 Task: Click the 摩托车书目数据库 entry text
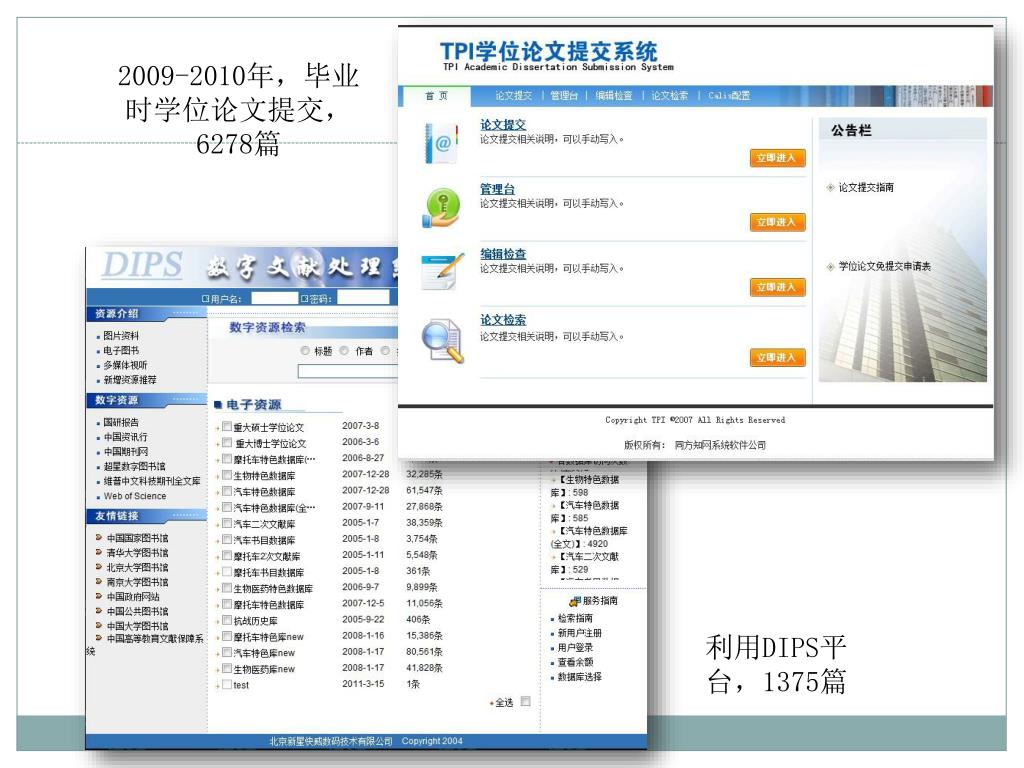(268, 573)
